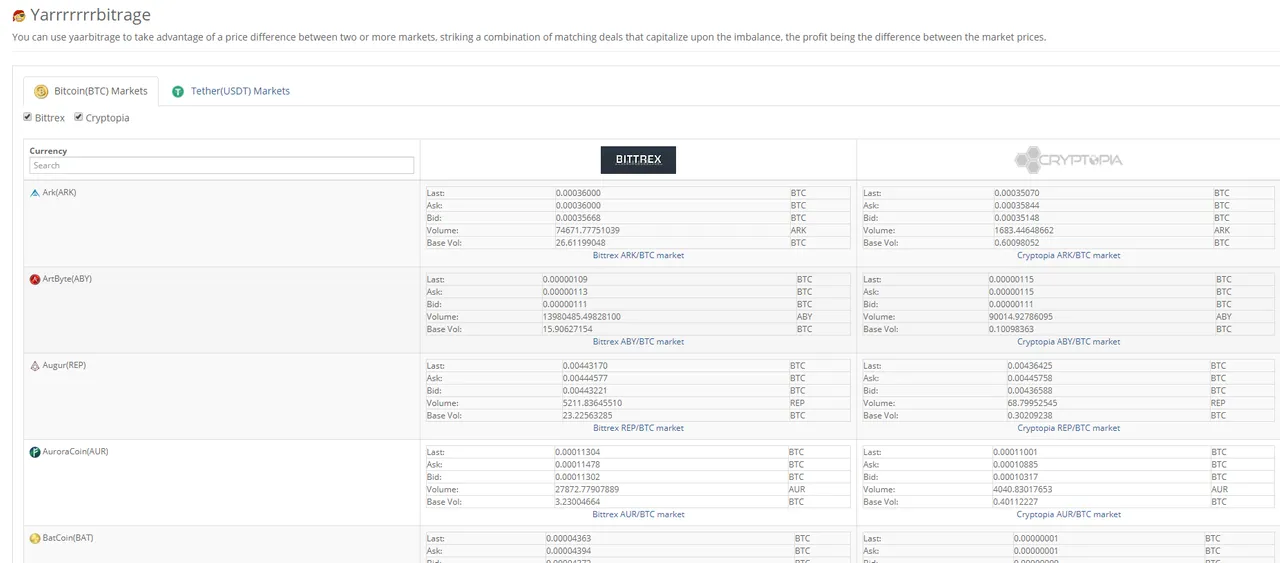Click Ark Cryptopia ask value 0.00035844
This screenshot has width=1280, height=563.
pos(1017,205)
